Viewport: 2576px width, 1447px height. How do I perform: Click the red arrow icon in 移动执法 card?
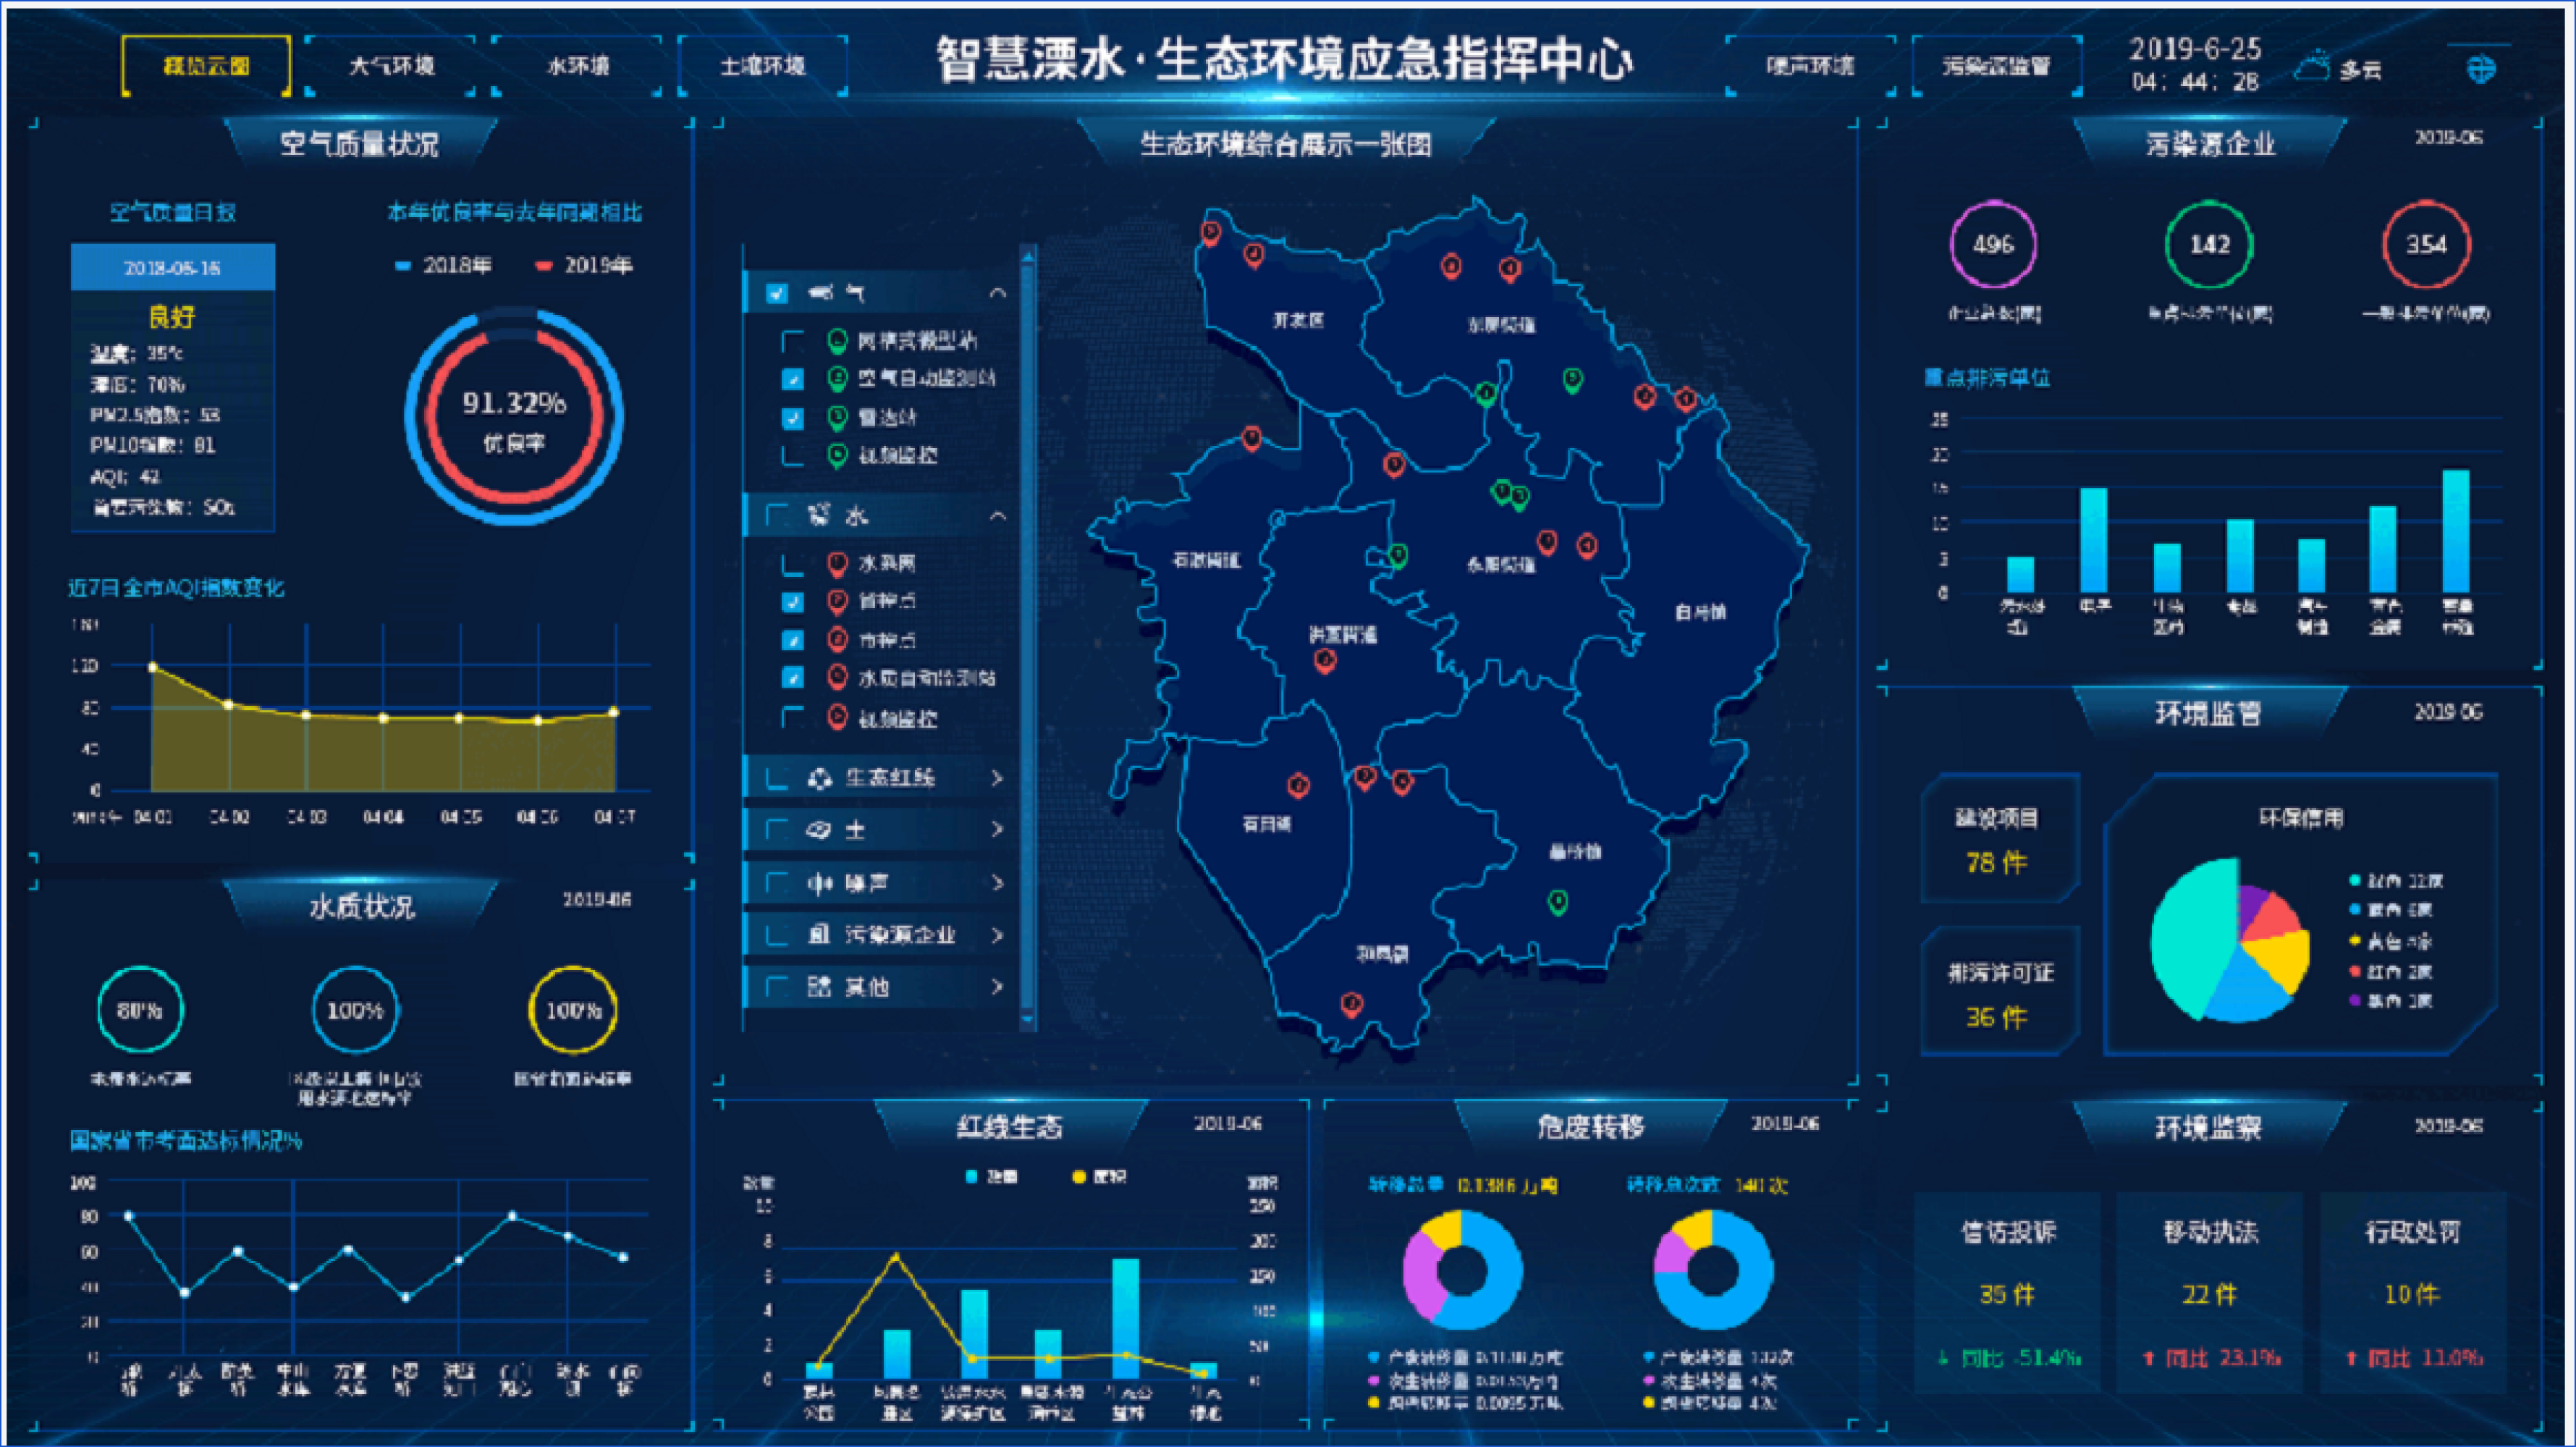[2148, 1358]
